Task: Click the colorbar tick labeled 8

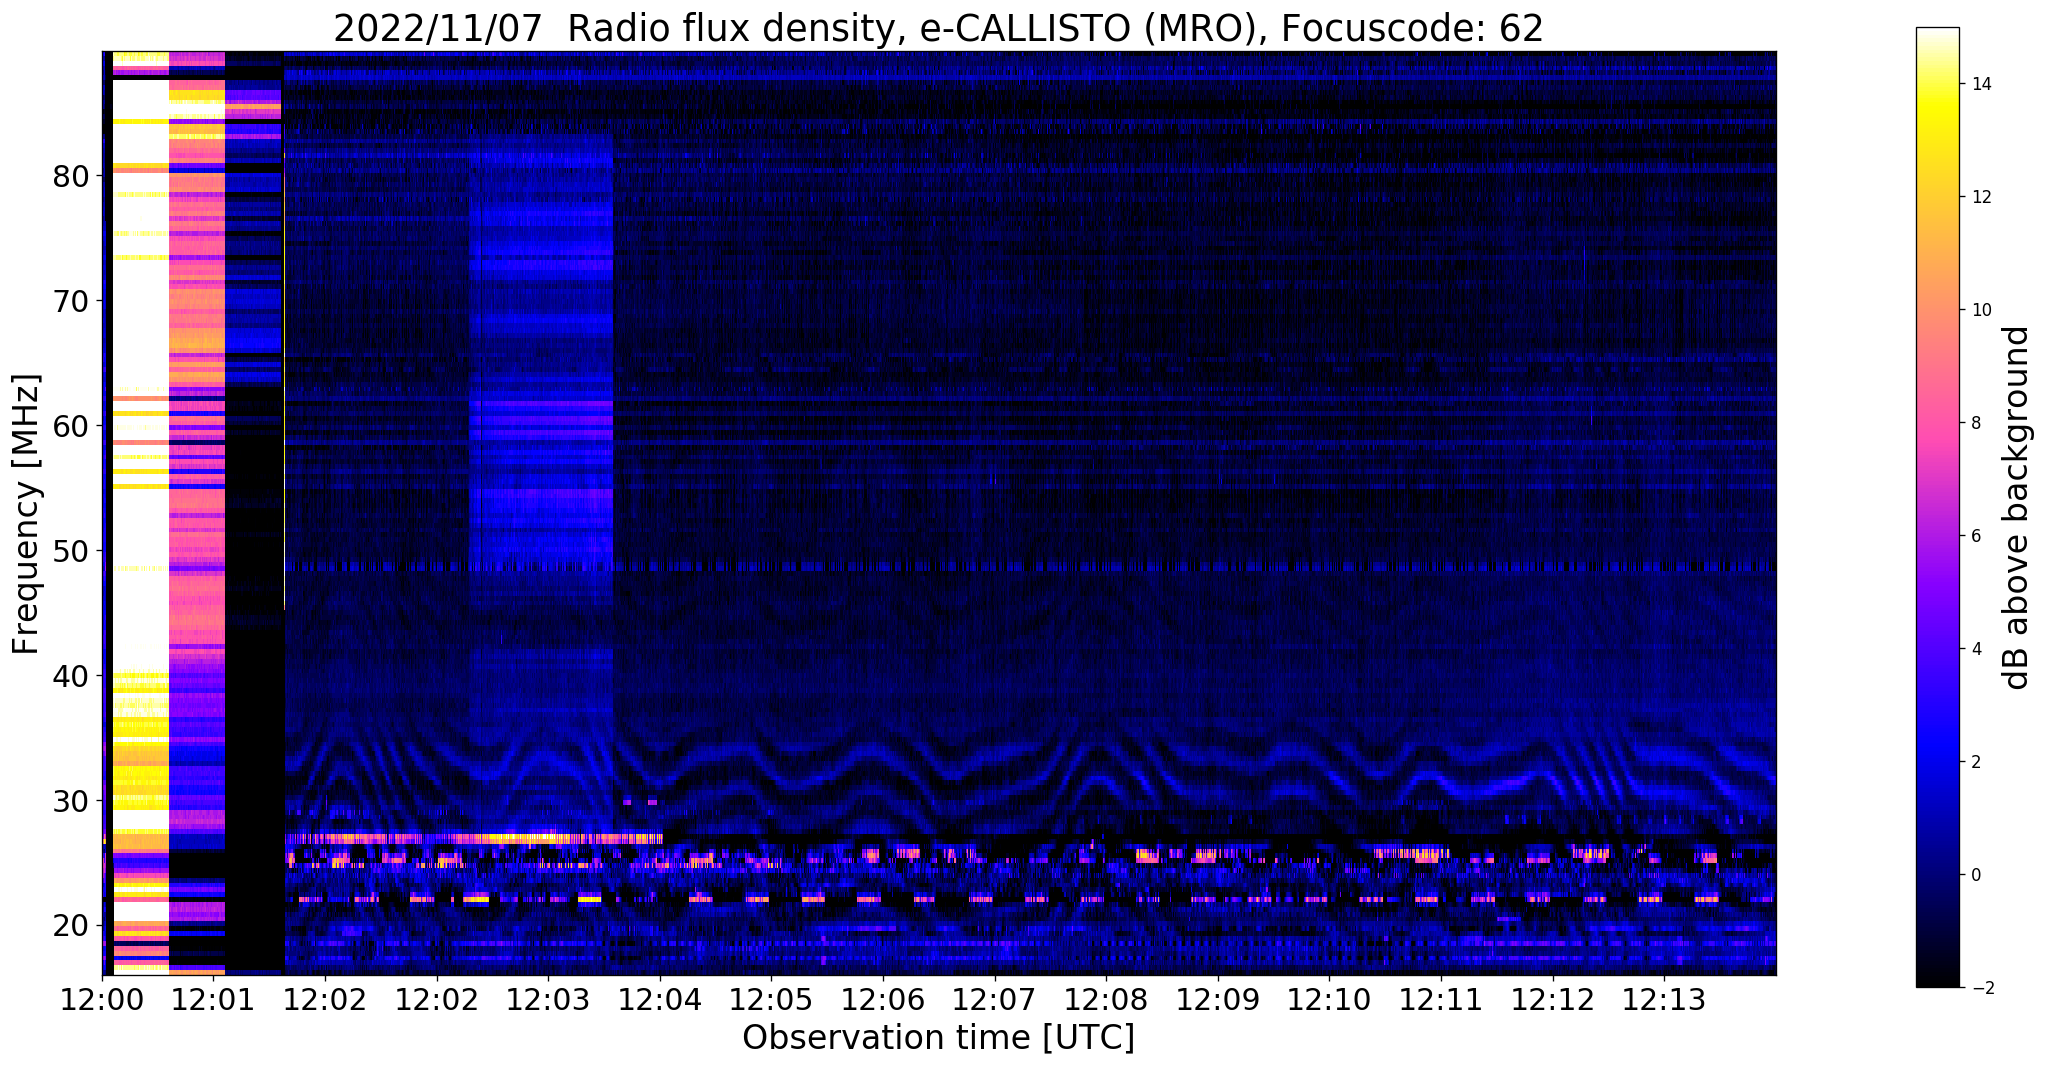Action: (1975, 423)
